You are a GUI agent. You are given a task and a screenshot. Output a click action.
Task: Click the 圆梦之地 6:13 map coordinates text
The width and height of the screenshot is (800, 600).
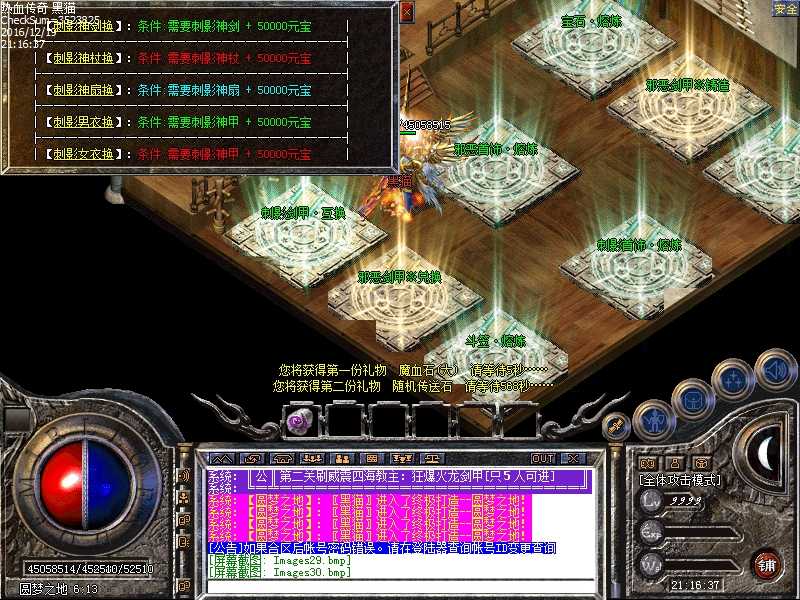[59, 589]
